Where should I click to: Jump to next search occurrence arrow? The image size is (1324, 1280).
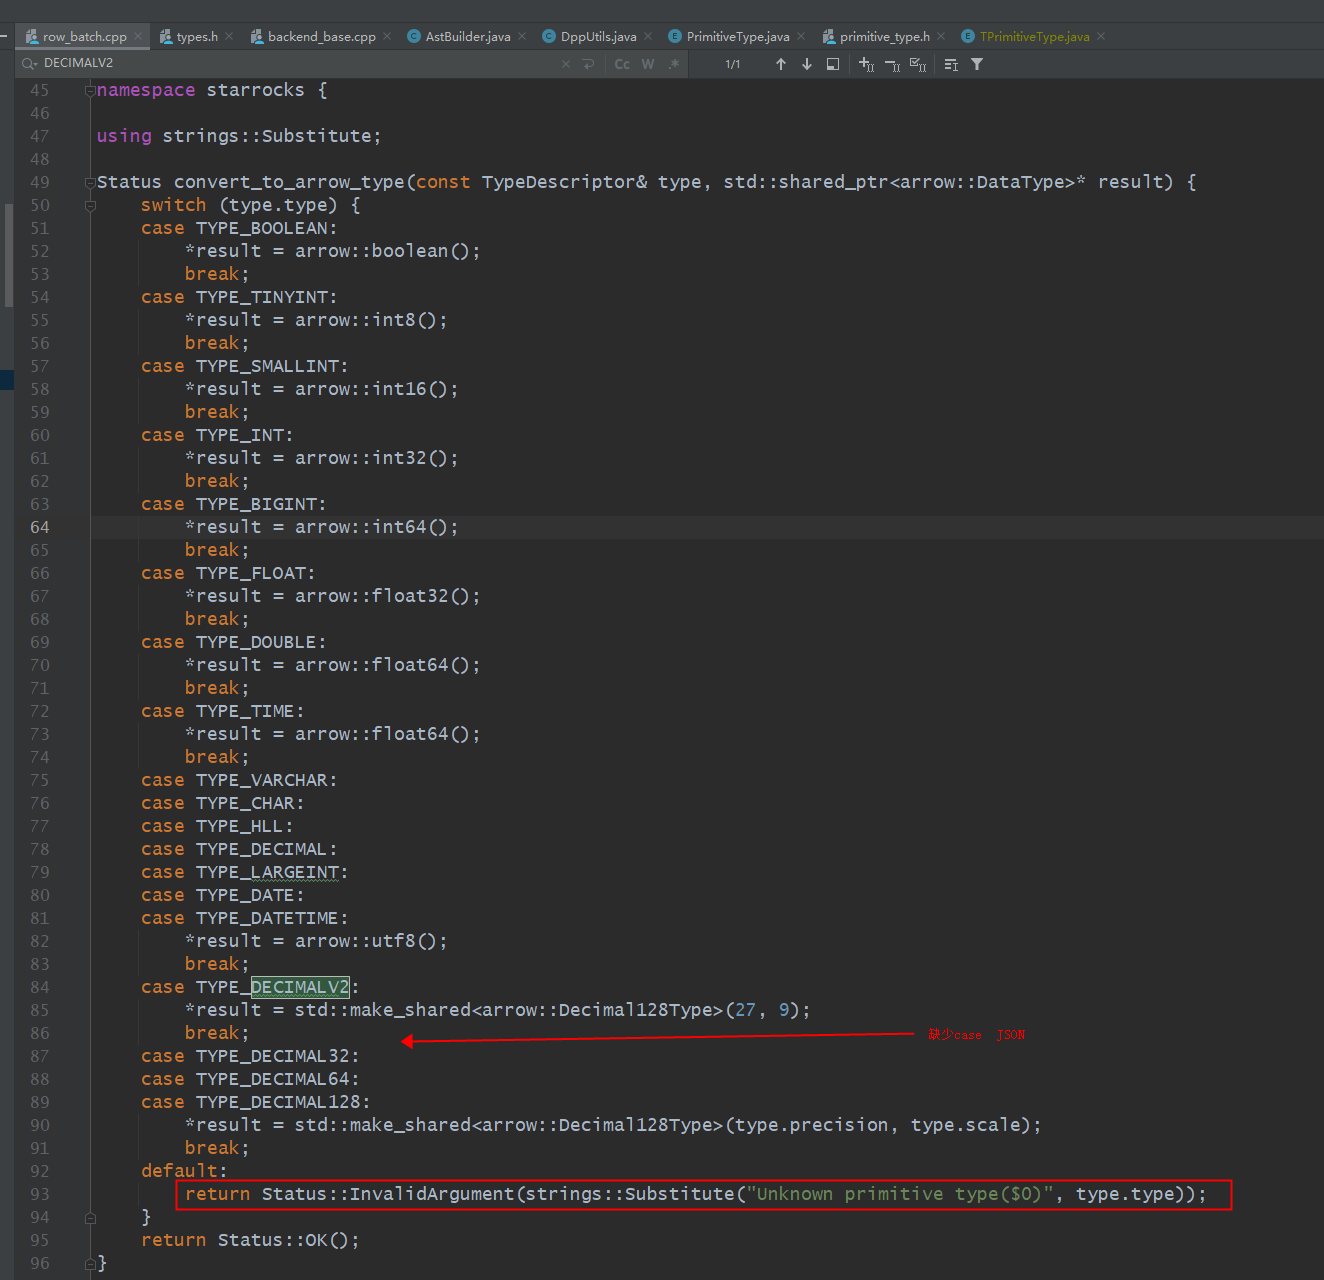[x=807, y=64]
